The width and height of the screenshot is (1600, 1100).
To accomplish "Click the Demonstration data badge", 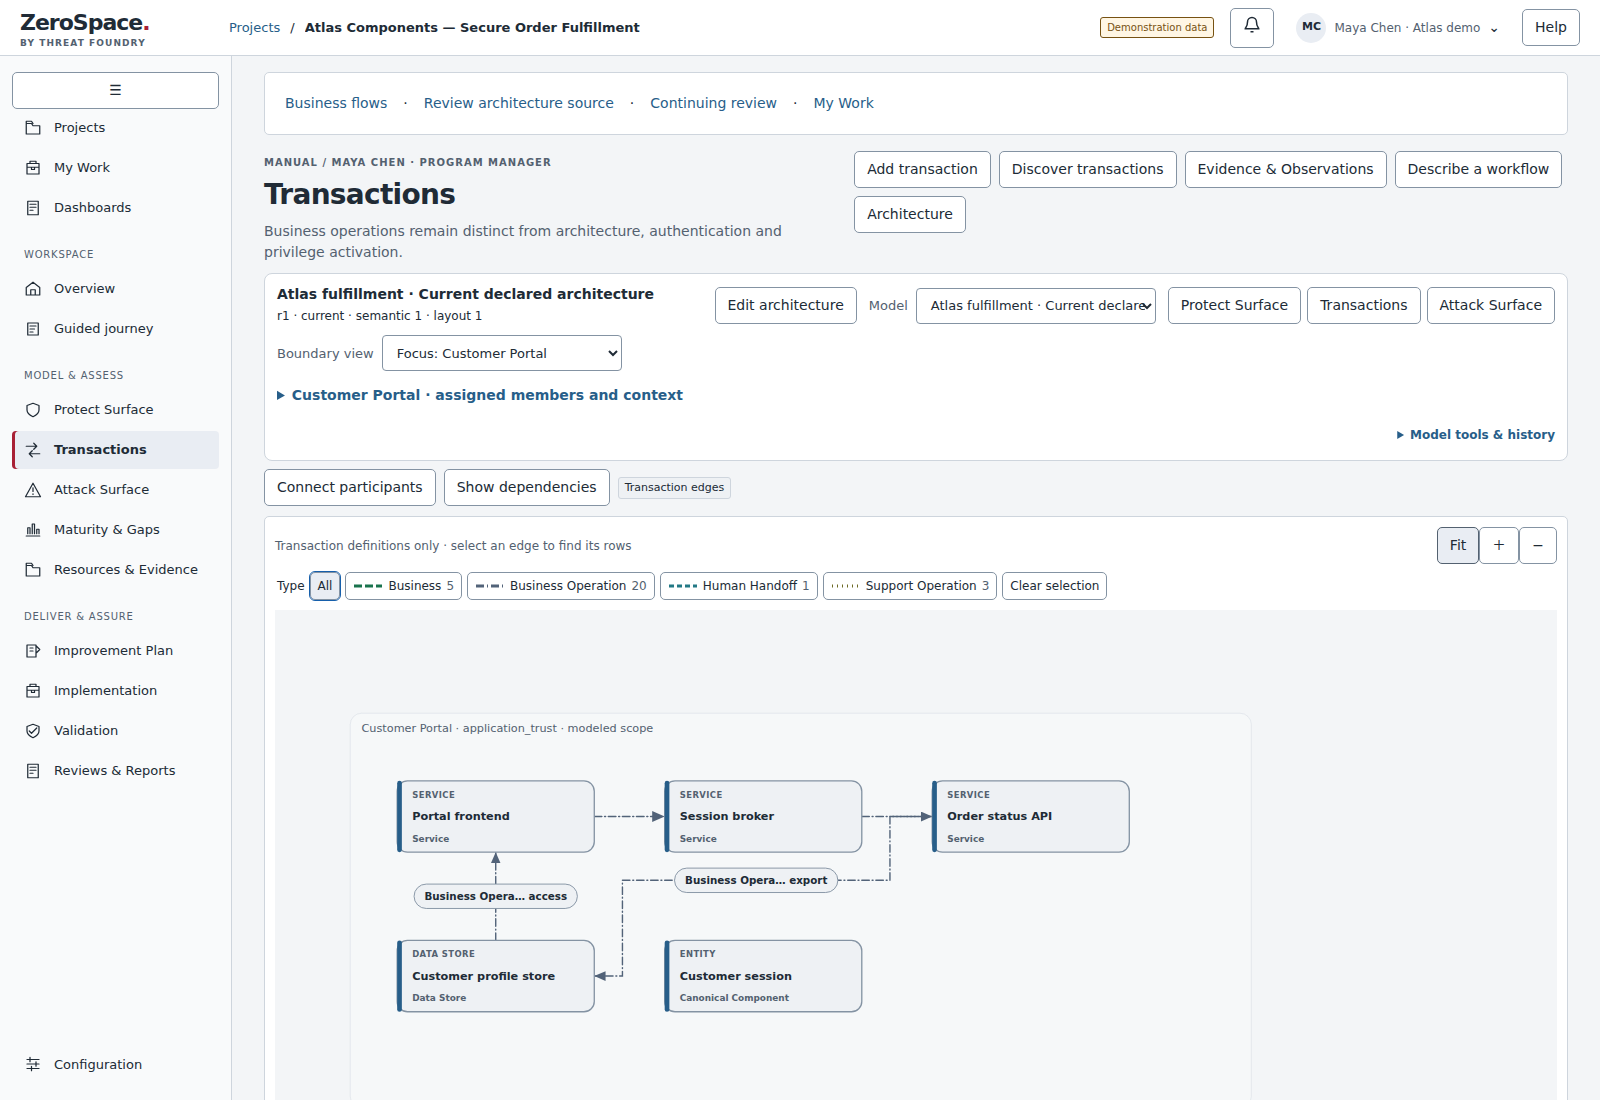I will (x=1157, y=28).
